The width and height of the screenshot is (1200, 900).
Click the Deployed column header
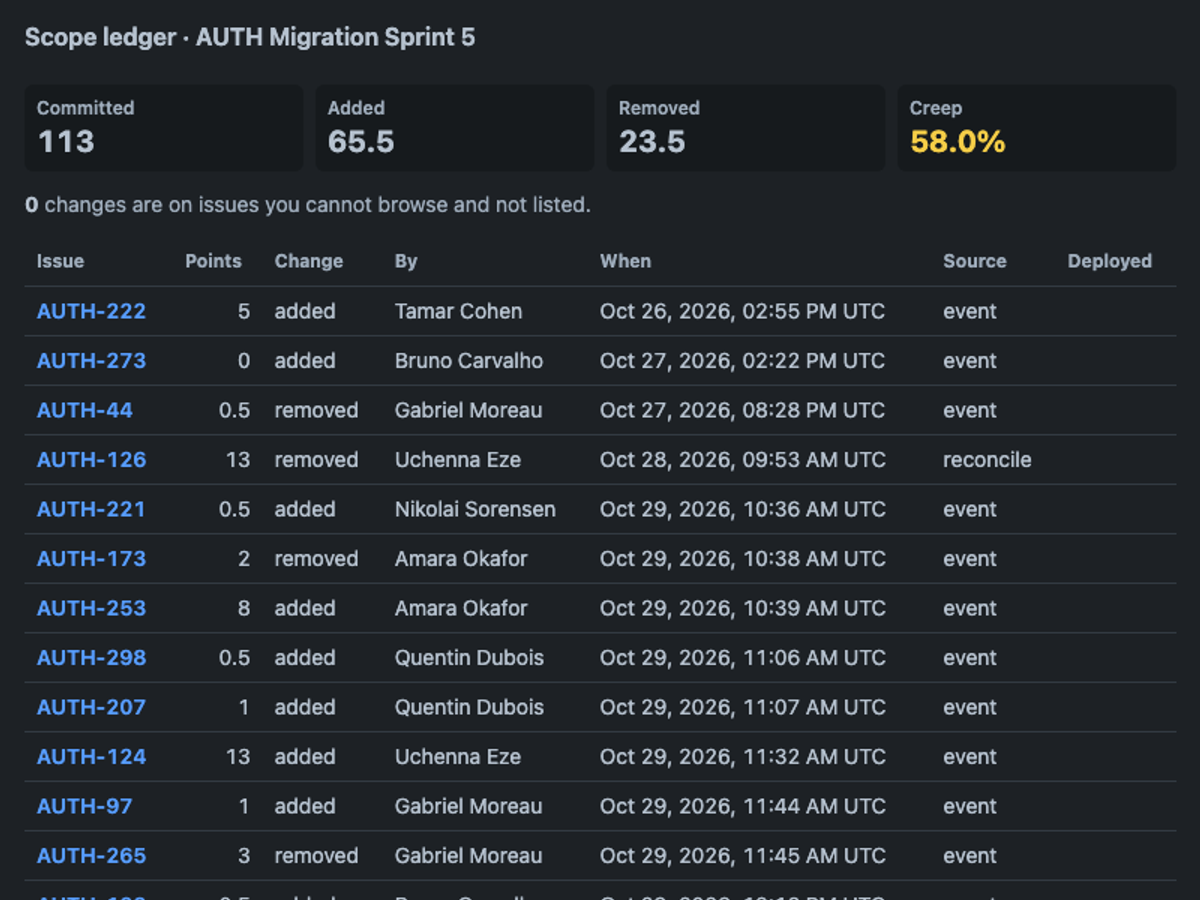click(1109, 261)
